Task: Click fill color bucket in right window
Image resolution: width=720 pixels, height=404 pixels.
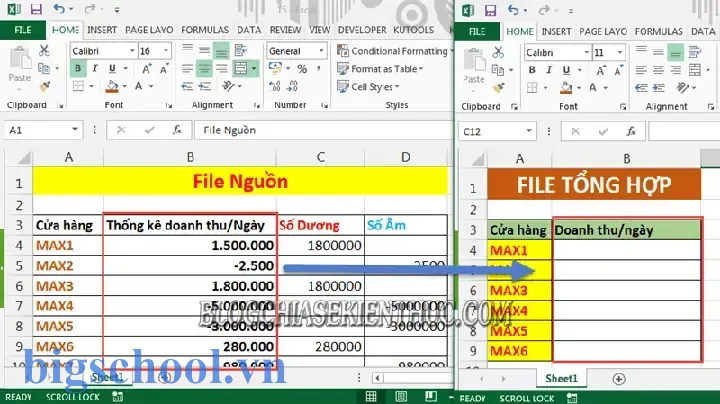Action: (x=566, y=87)
